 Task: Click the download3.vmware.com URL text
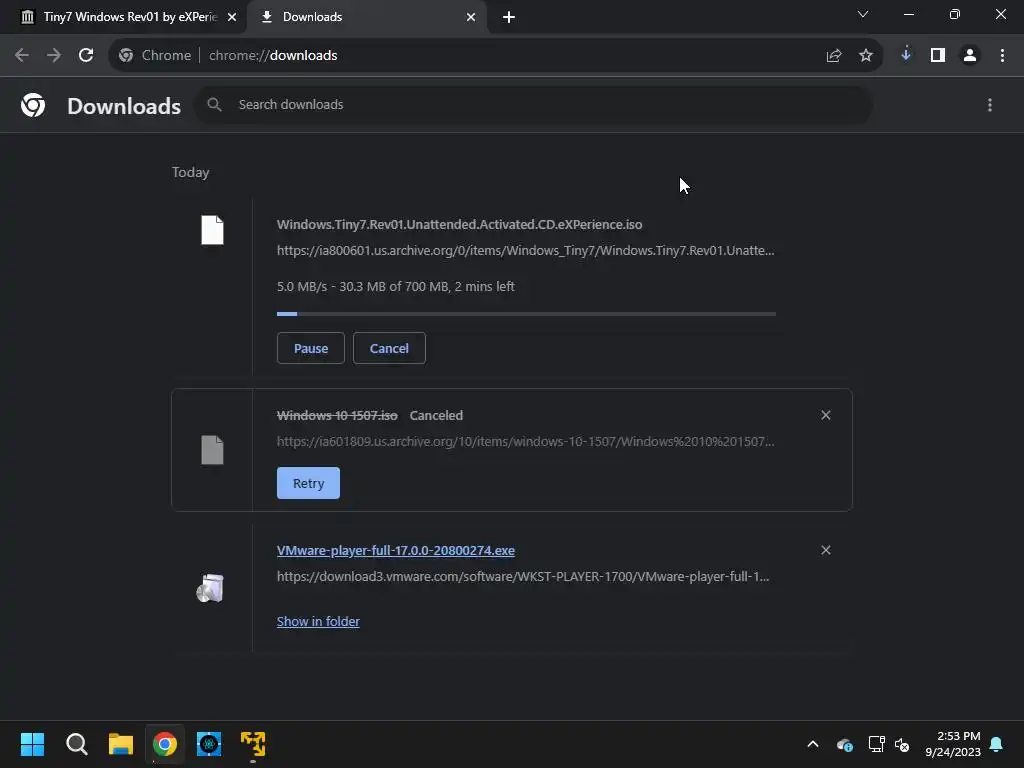pyautogui.click(x=523, y=577)
